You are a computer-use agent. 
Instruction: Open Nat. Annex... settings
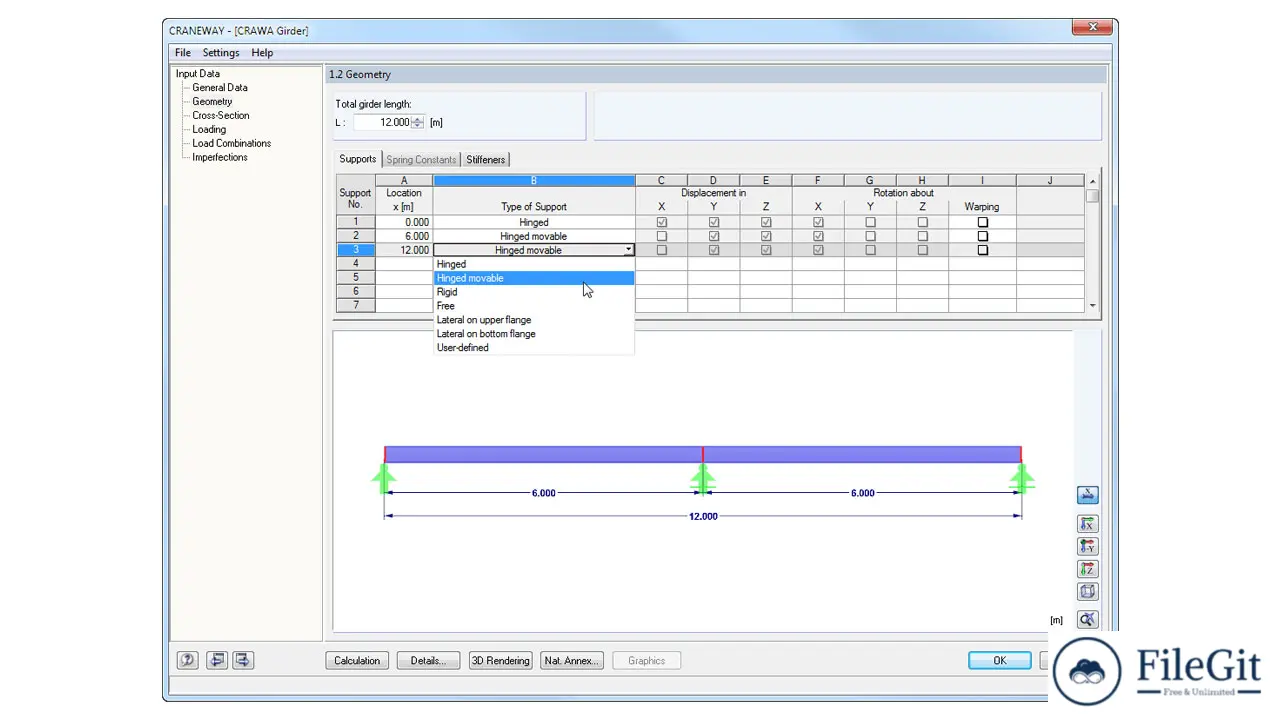click(572, 660)
